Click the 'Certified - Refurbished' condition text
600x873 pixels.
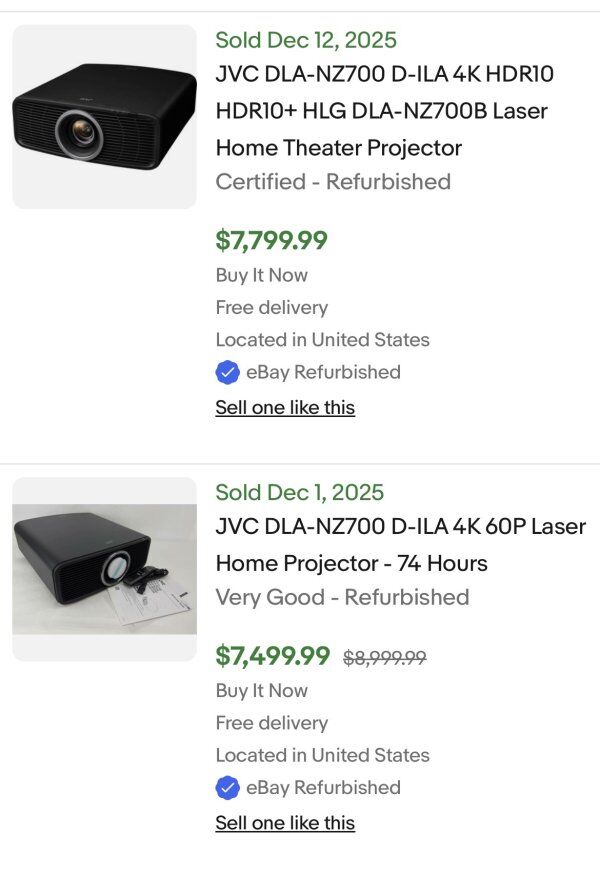pos(333,181)
